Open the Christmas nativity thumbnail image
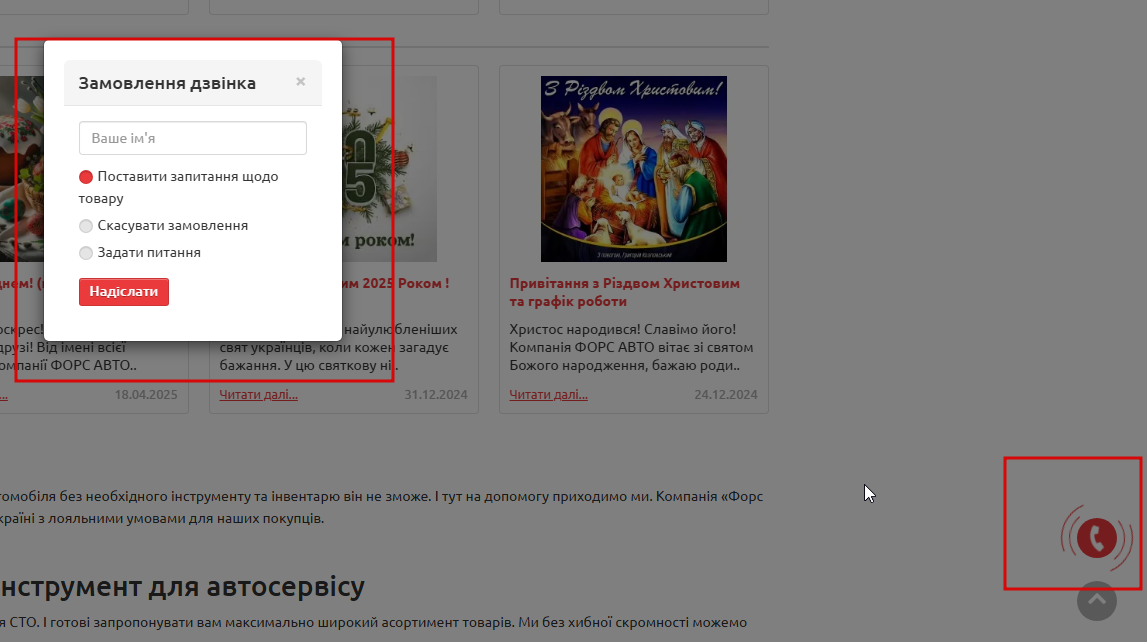 (x=633, y=169)
